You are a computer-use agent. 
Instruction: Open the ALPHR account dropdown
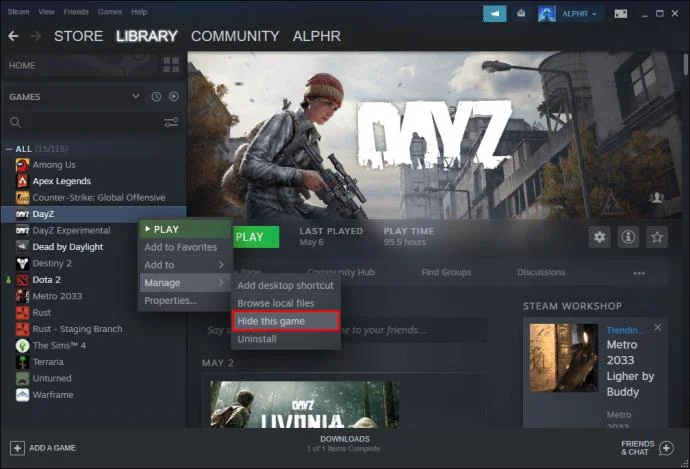(579, 14)
